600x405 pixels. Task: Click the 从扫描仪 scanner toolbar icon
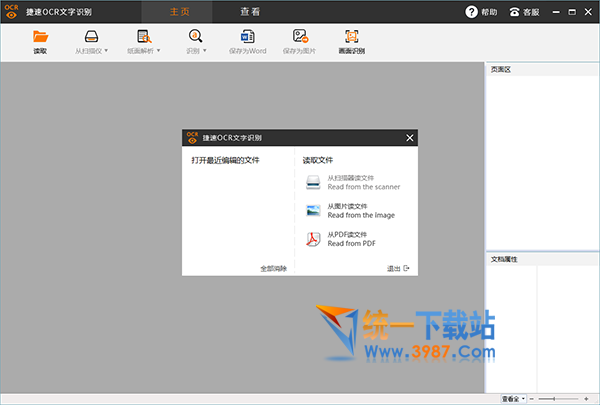point(91,37)
